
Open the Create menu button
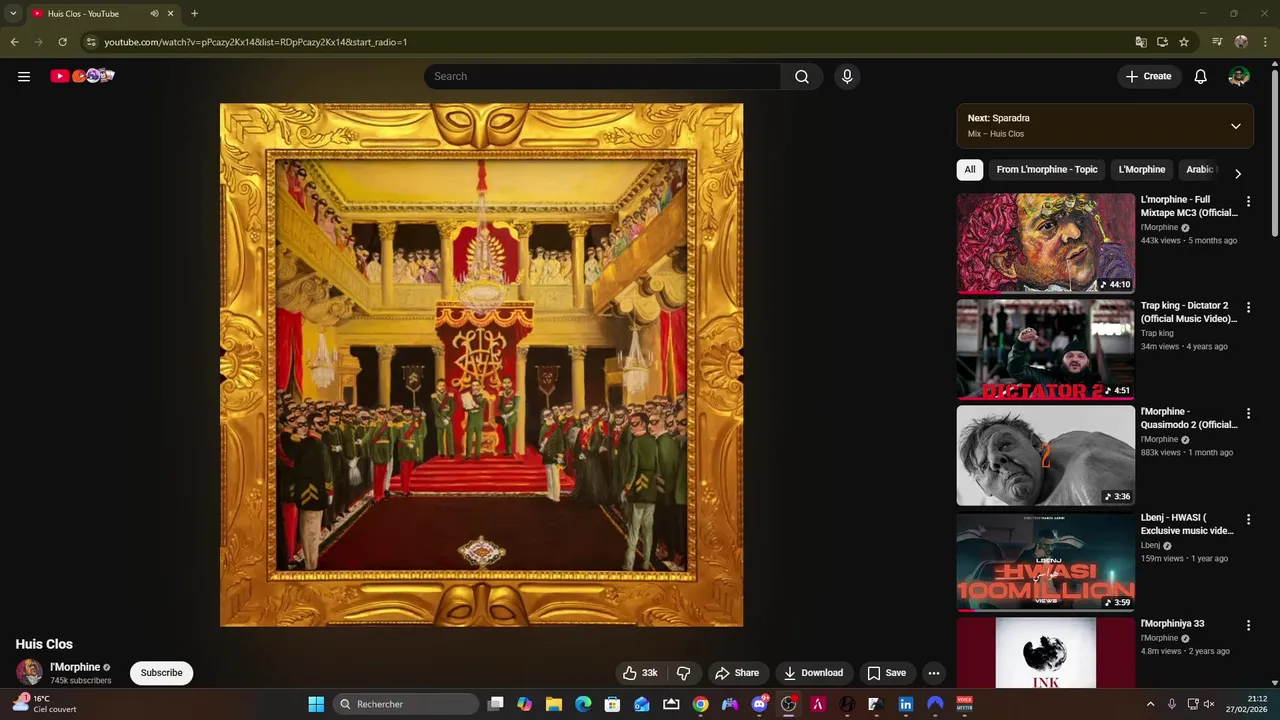[1149, 76]
